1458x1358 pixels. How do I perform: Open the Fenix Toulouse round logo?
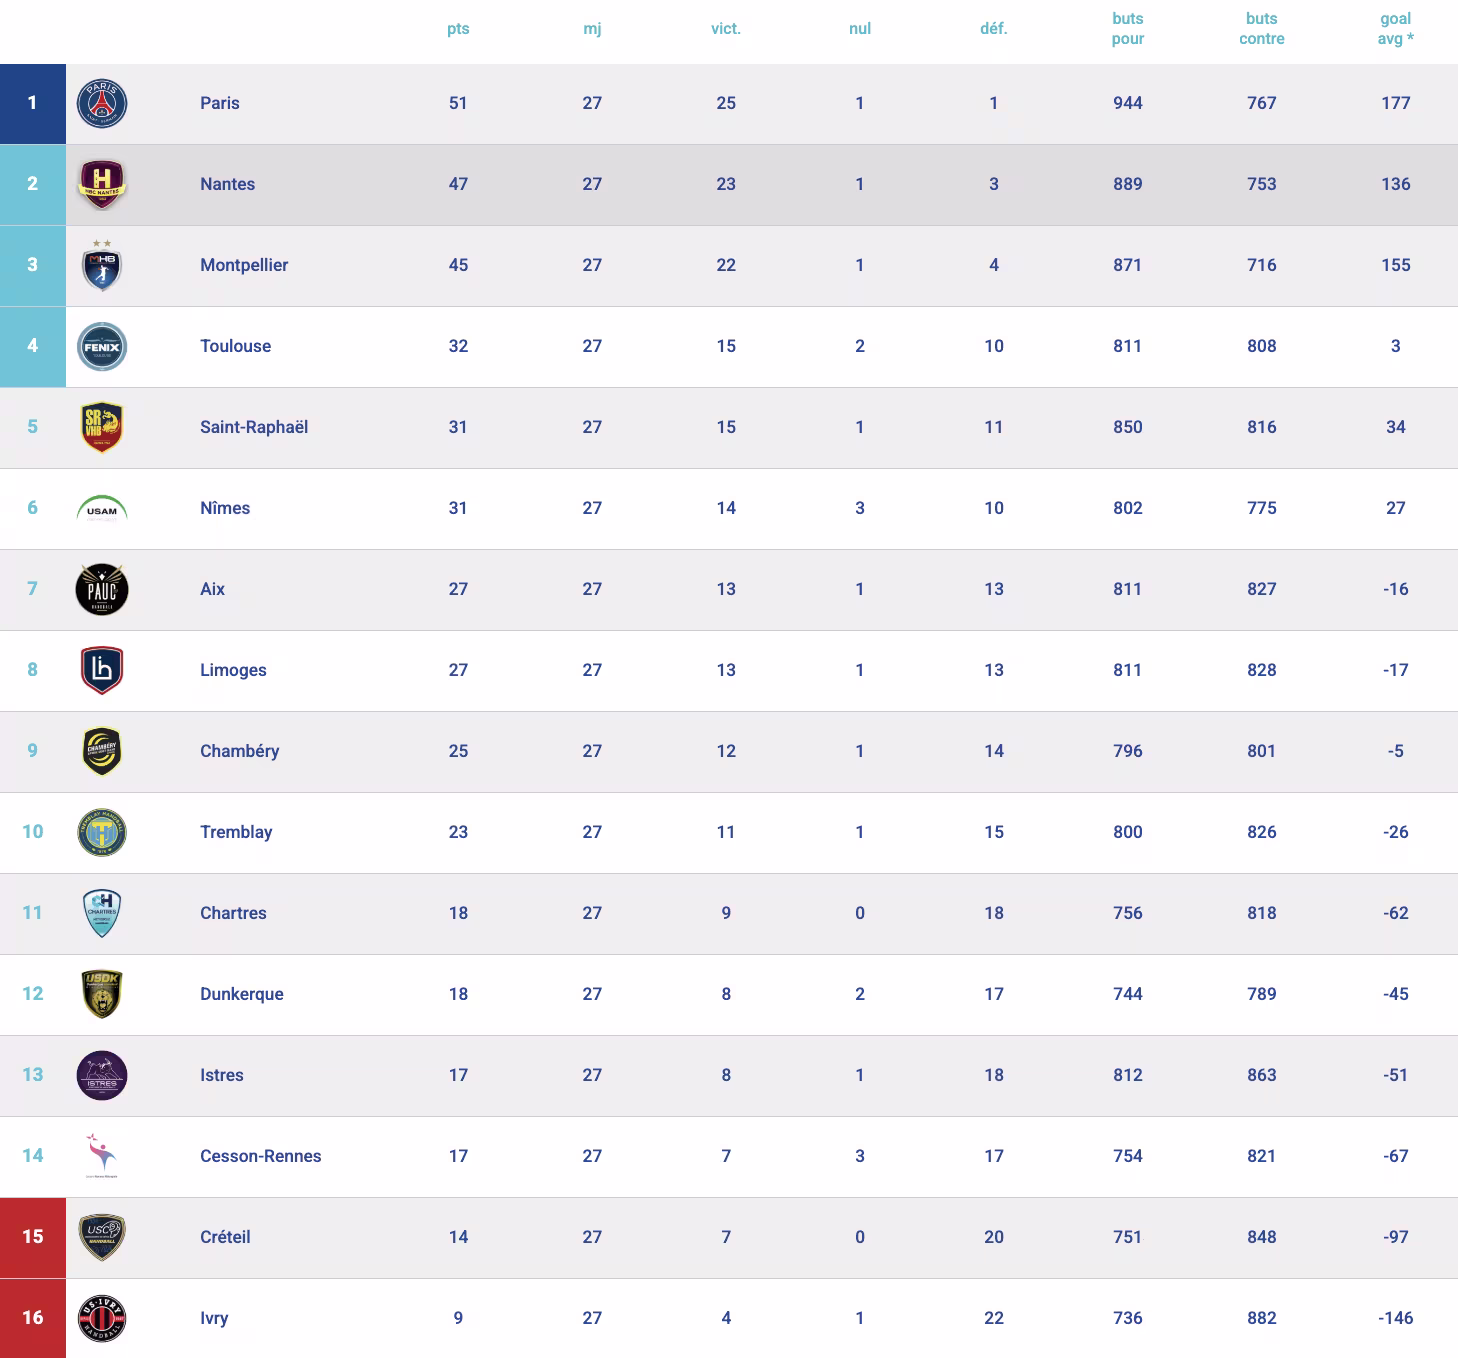102,347
